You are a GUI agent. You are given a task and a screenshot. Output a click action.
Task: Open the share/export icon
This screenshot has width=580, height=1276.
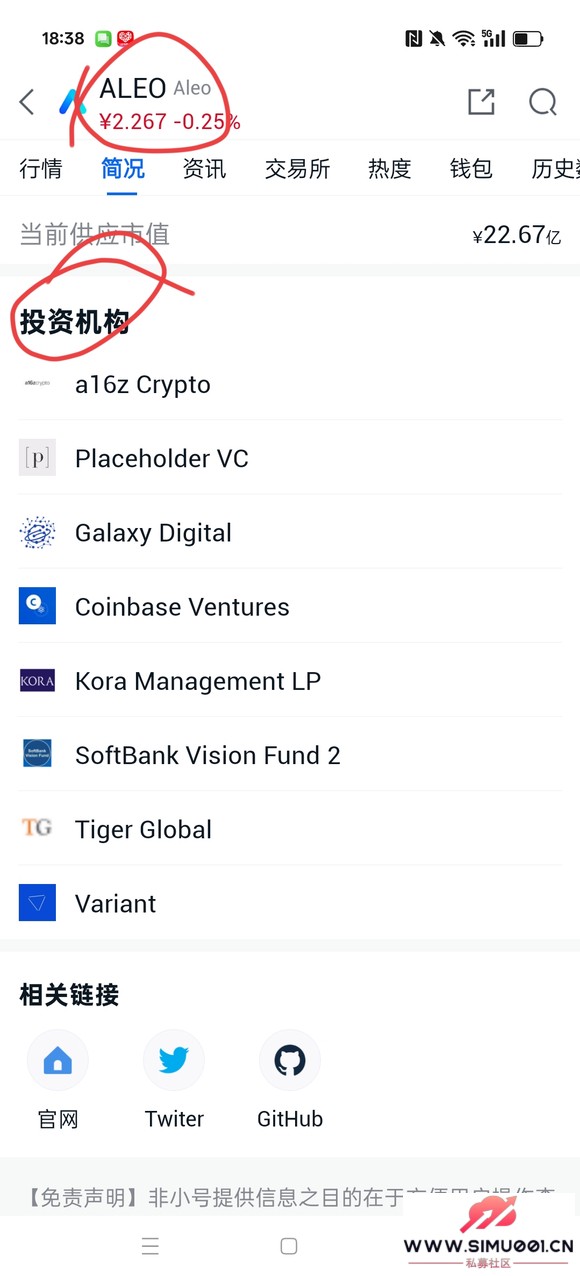pyautogui.click(x=481, y=102)
